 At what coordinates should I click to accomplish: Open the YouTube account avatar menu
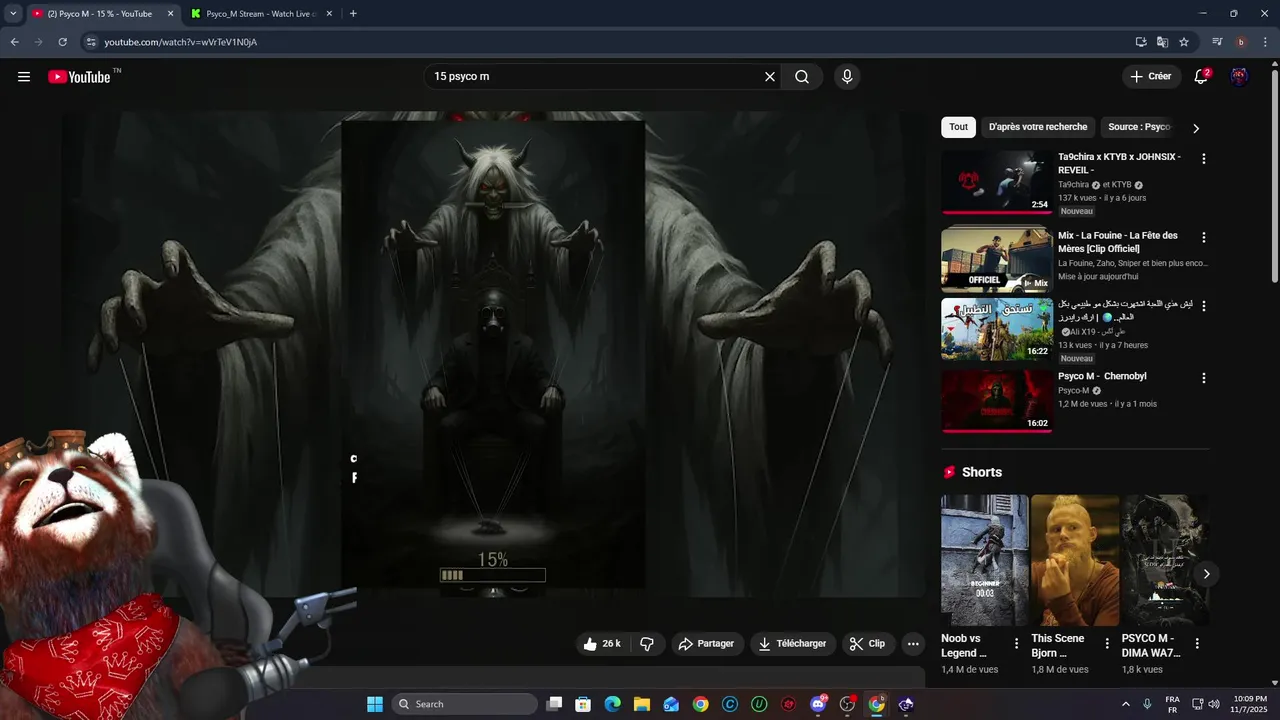1239,77
